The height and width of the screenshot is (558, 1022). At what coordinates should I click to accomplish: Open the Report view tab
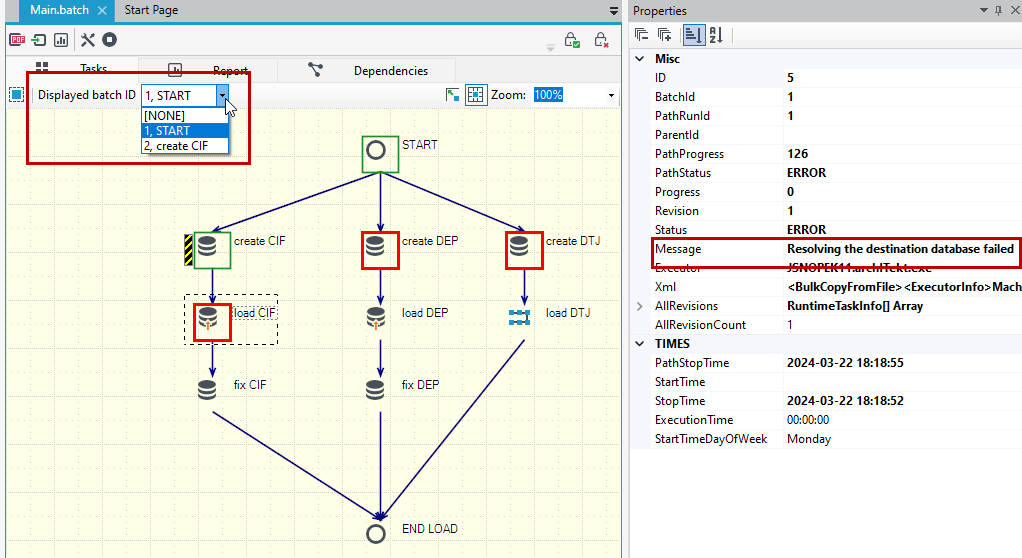pos(208,69)
